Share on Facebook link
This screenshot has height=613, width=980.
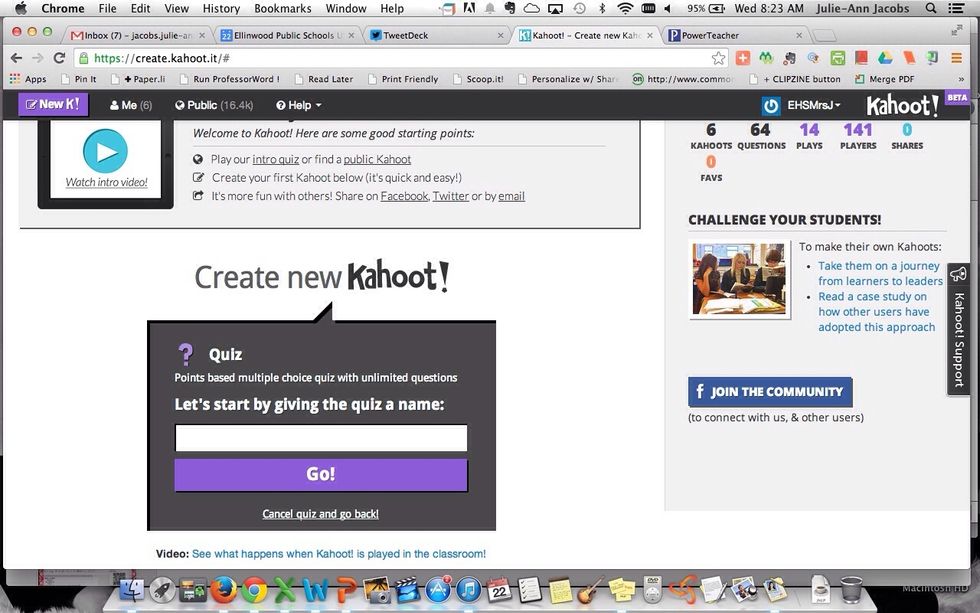(x=404, y=196)
